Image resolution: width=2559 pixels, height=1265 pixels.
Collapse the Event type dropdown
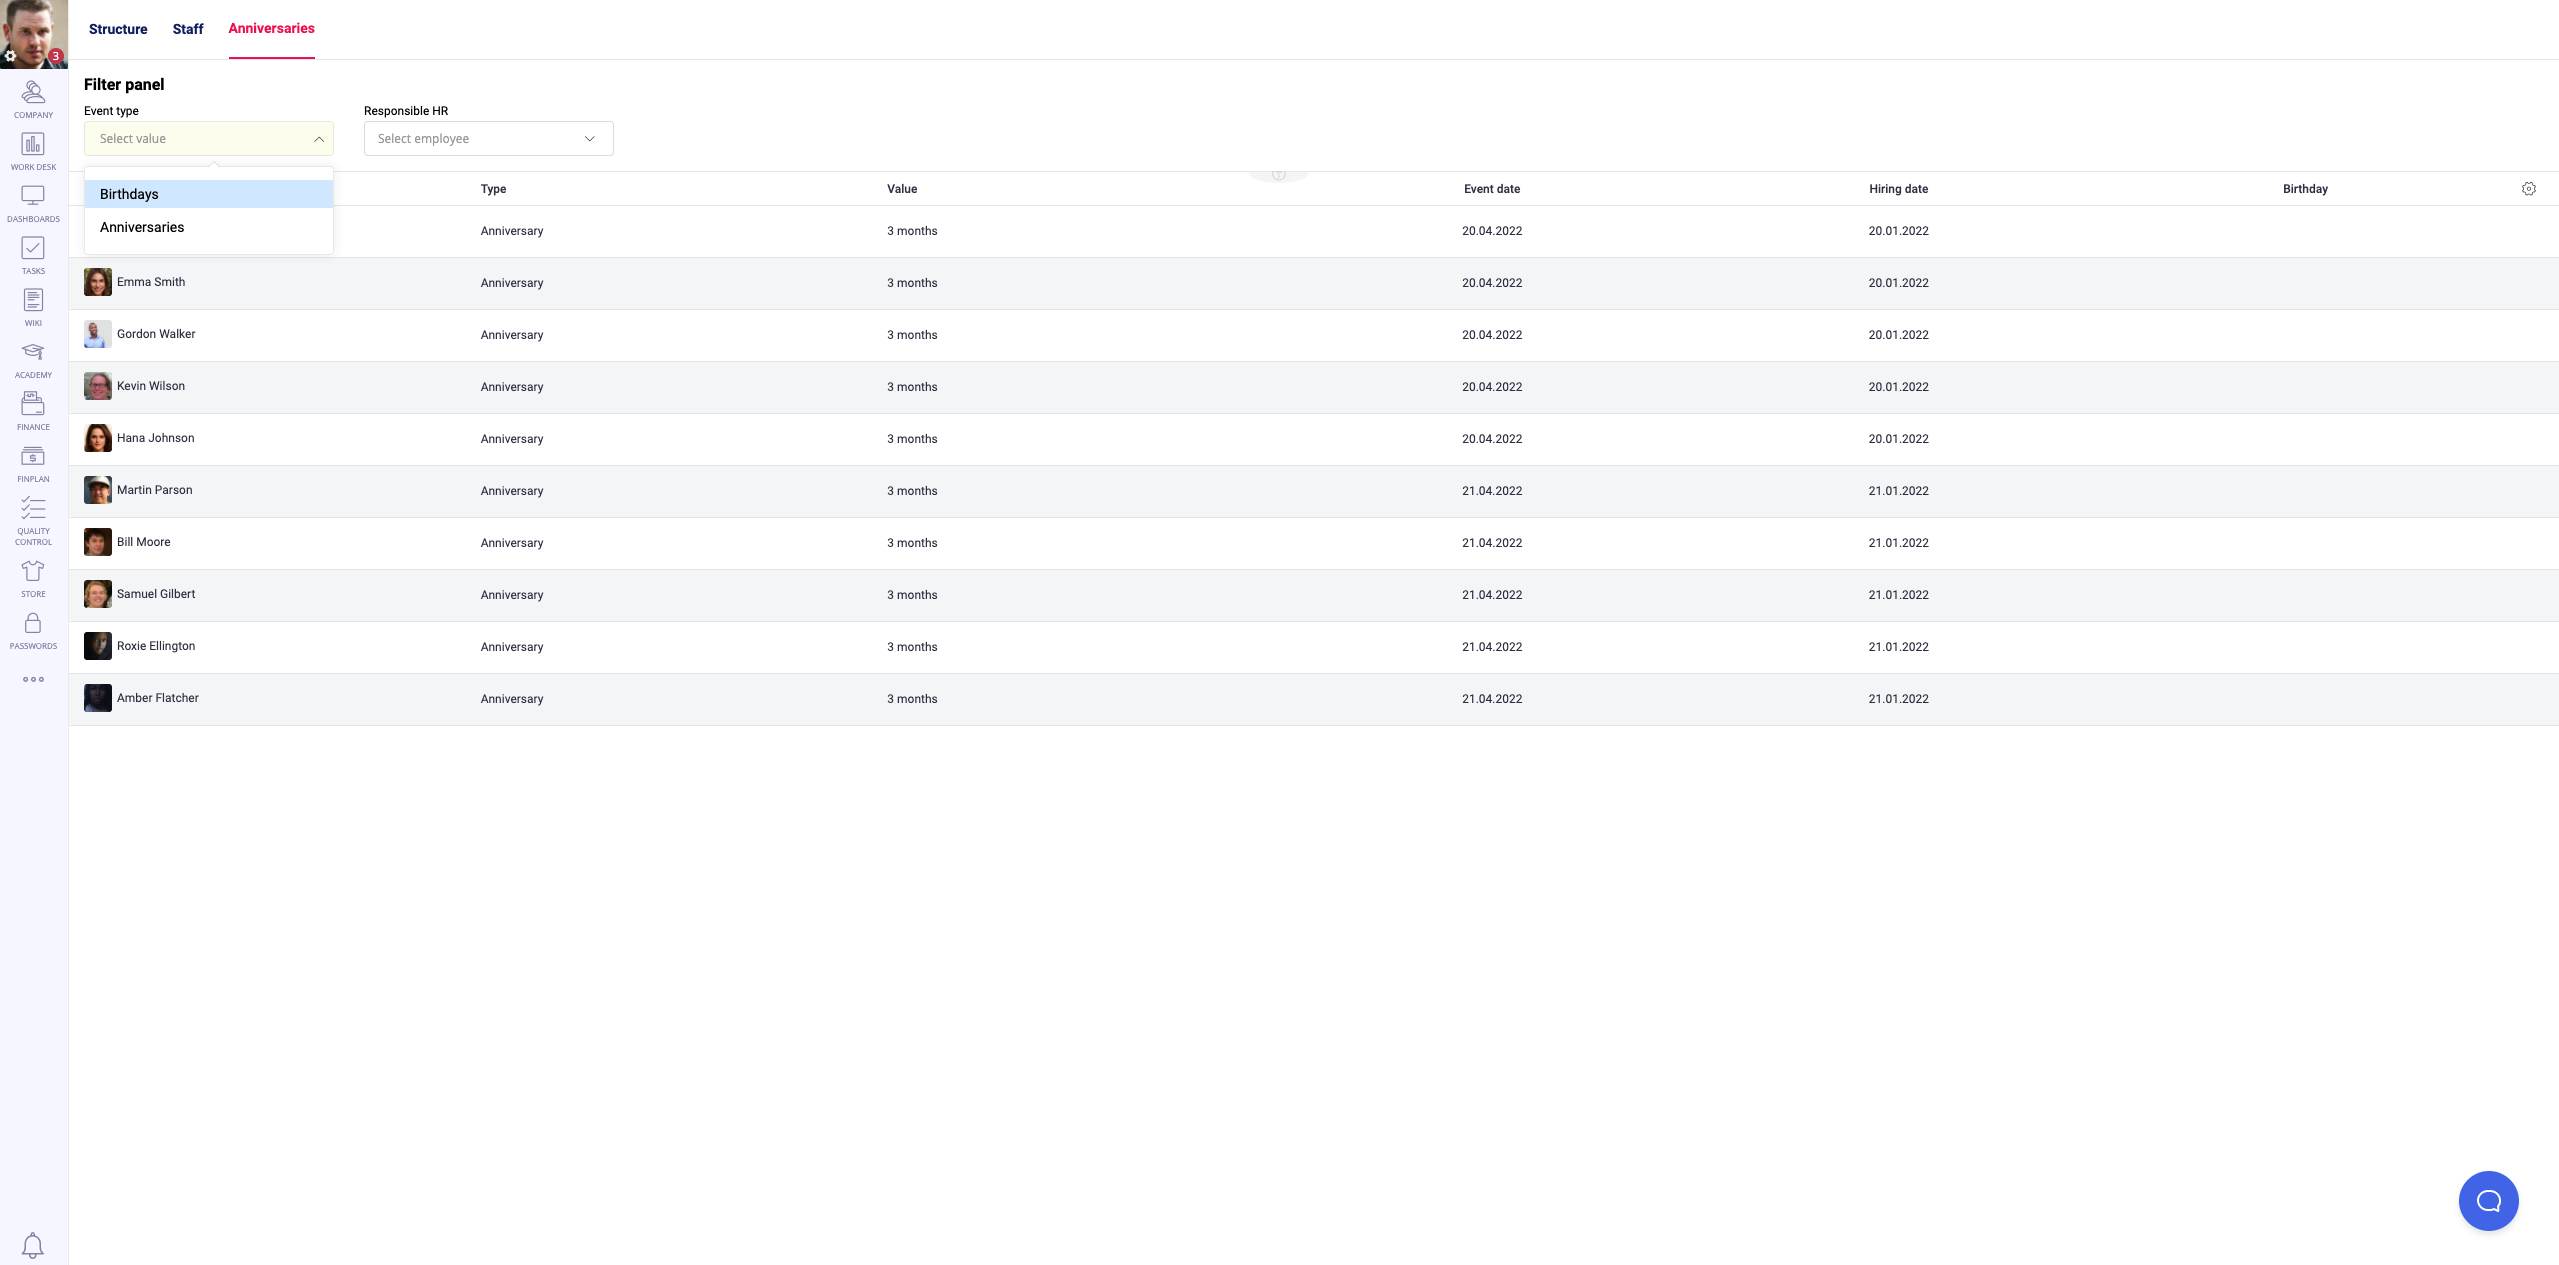pyautogui.click(x=318, y=139)
